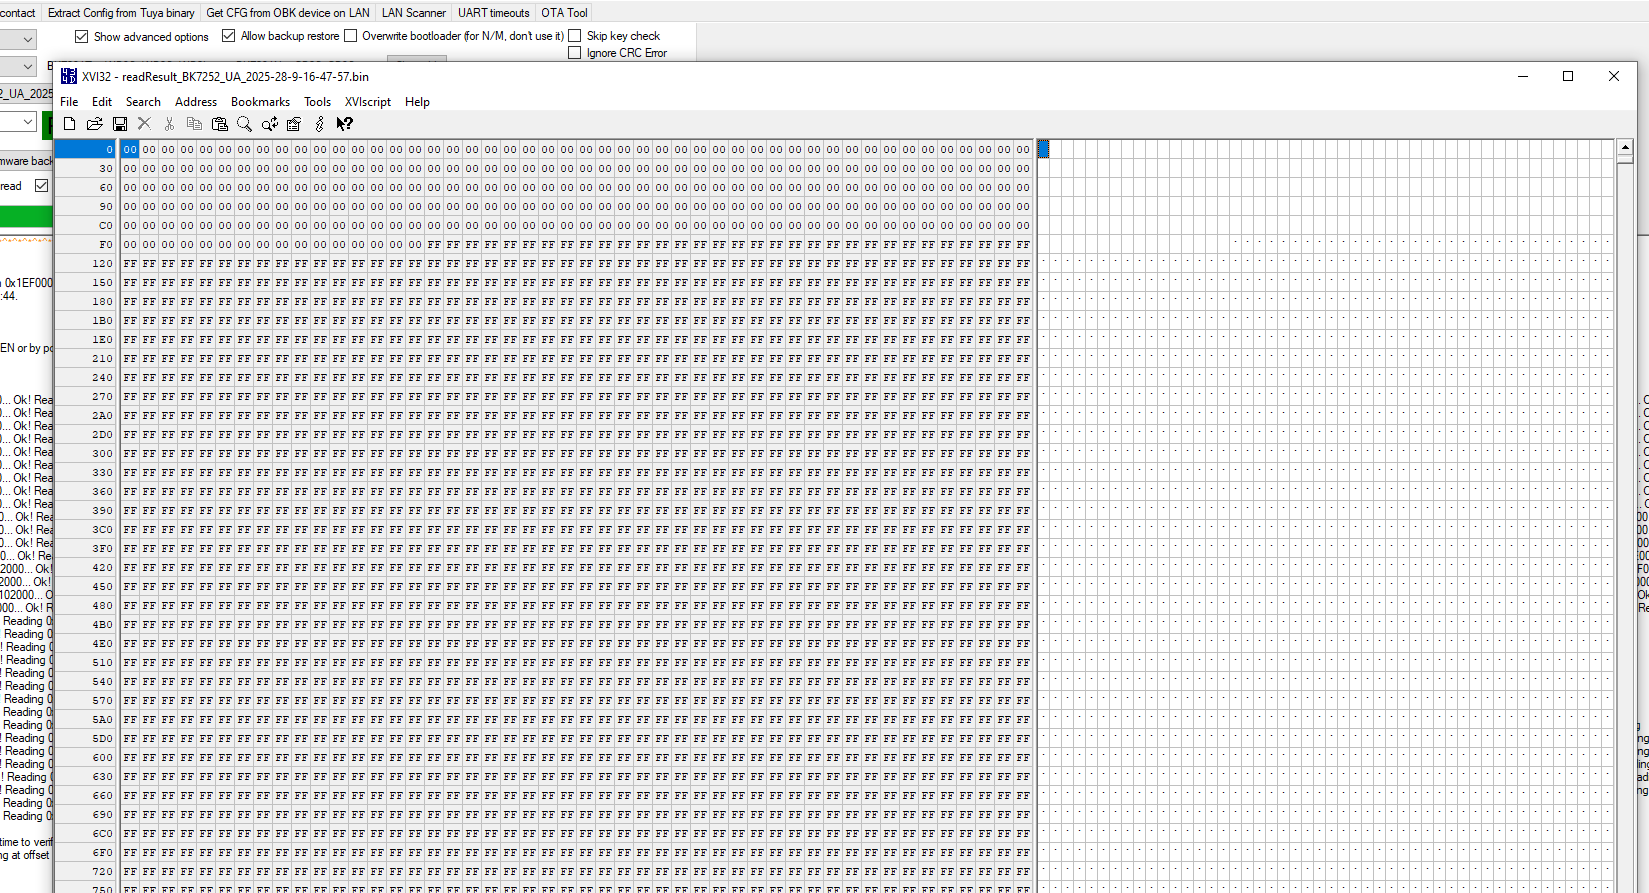This screenshot has height=893, width=1649.
Task: Open the Address menu
Action: click(x=196, y=102)
